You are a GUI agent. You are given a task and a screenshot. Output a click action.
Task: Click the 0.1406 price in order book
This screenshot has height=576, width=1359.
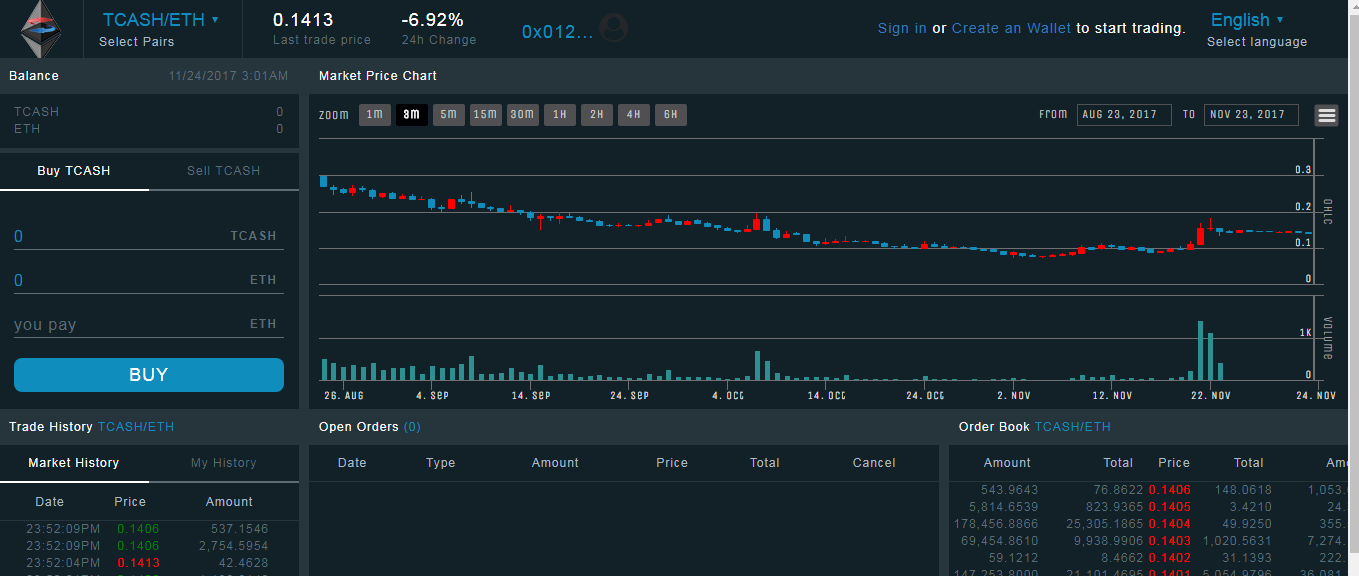coord(1169,490)
